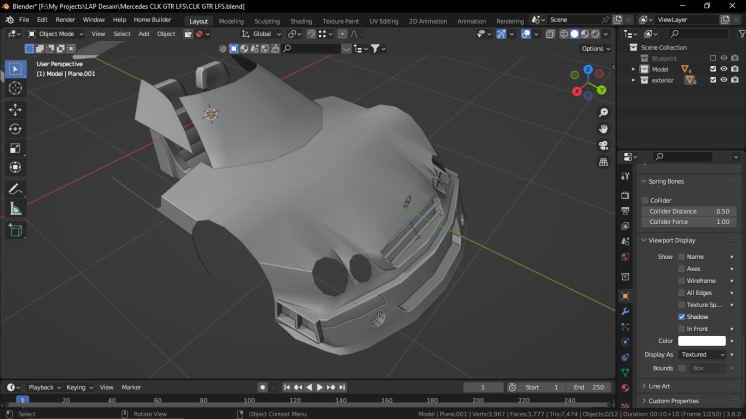Click the timeline Marker menu

[x=131, y=388]
